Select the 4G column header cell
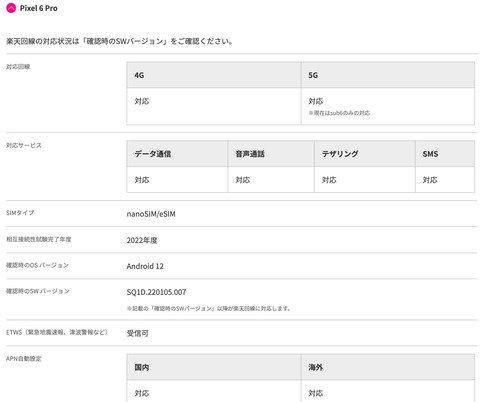The width and height of the screenshot is (480, 402). pos(214,75)
